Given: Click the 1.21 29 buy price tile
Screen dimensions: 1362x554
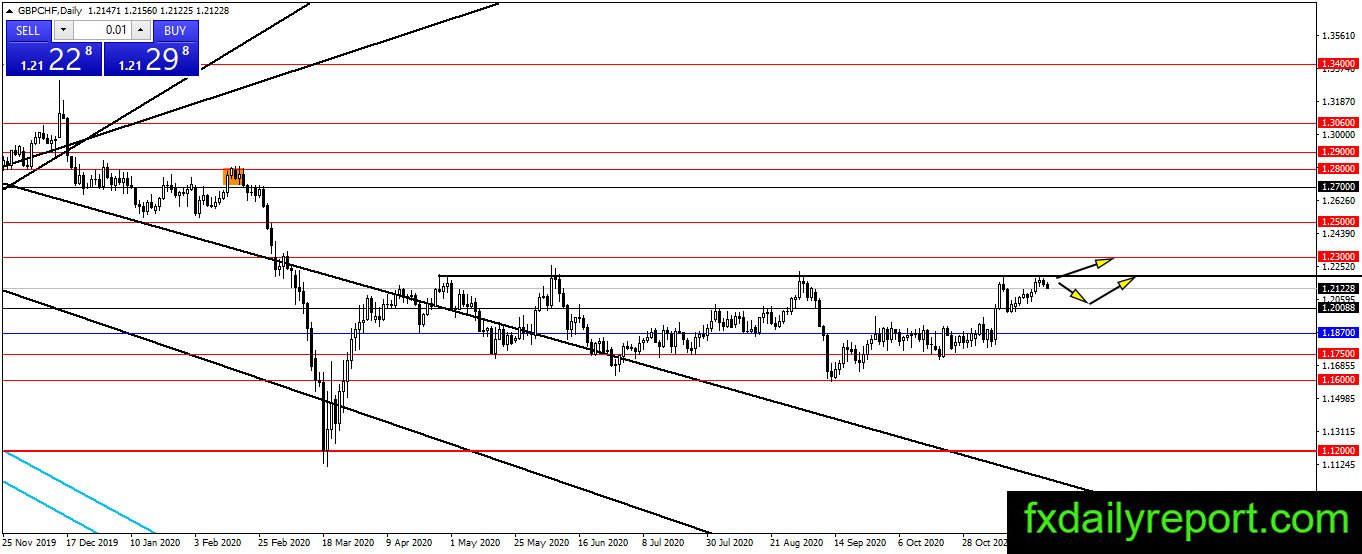Looking at the screenshot, I should click(x=151, y=59).
